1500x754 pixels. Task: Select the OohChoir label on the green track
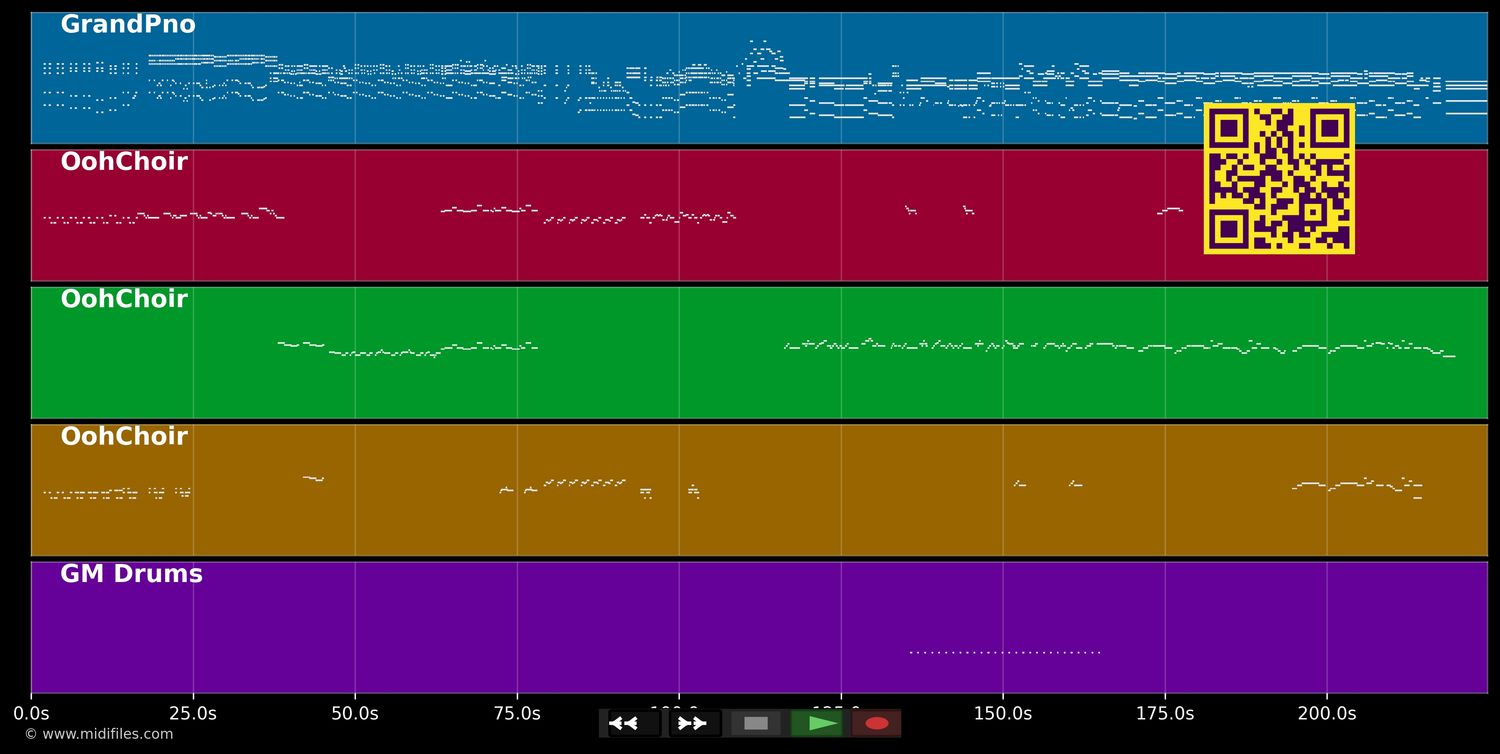coord(124,299)
